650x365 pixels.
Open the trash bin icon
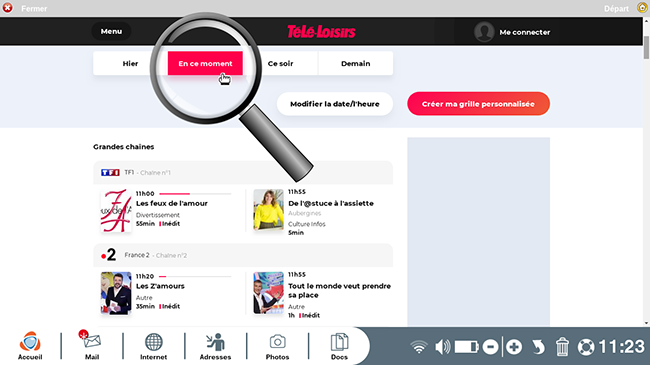[x=562, y=347]
